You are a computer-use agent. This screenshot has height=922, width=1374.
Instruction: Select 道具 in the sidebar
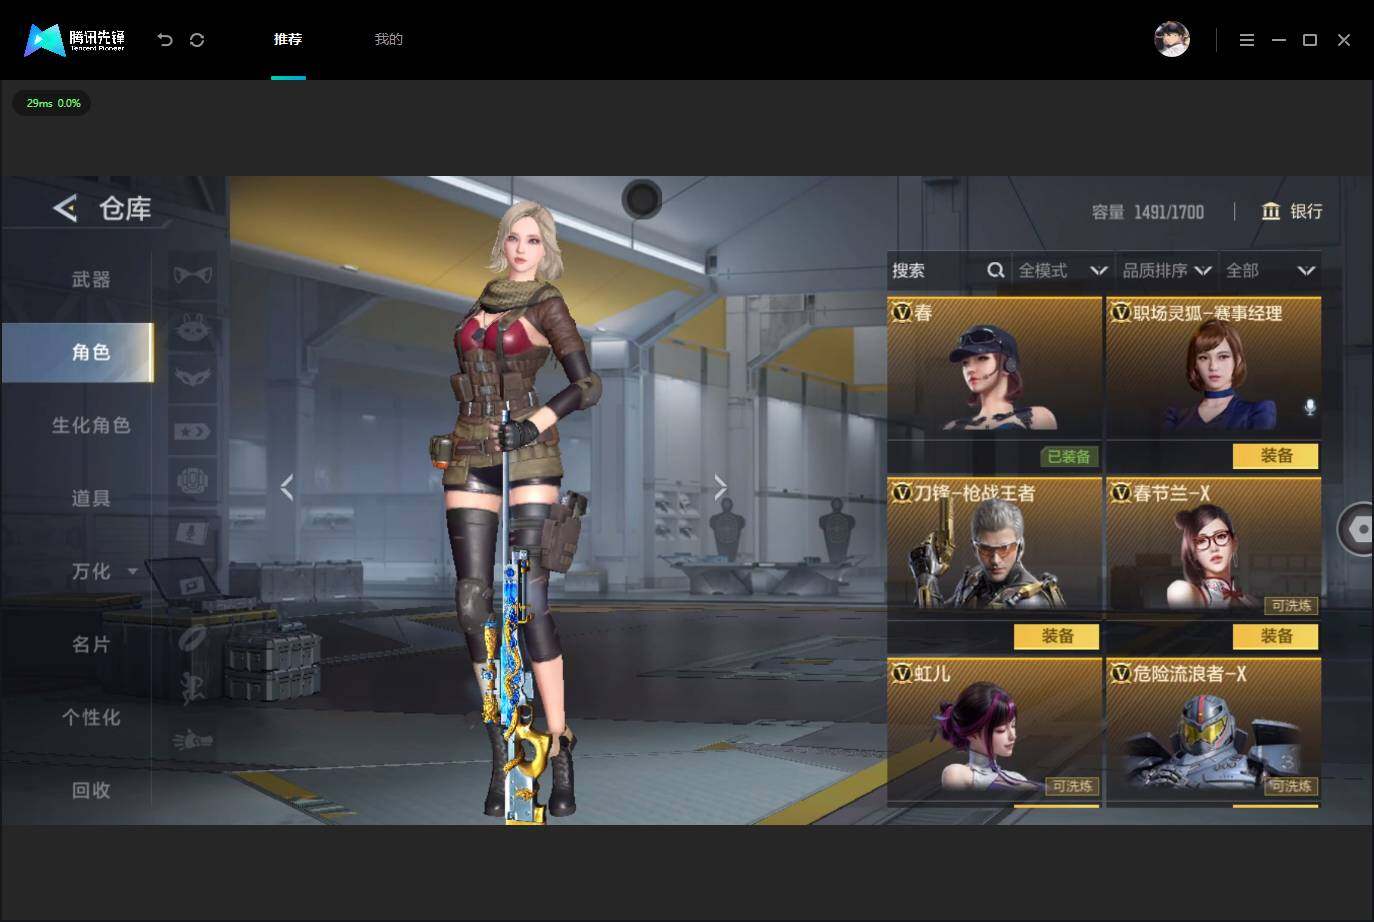pyautogui.click(x=91, y=498)
